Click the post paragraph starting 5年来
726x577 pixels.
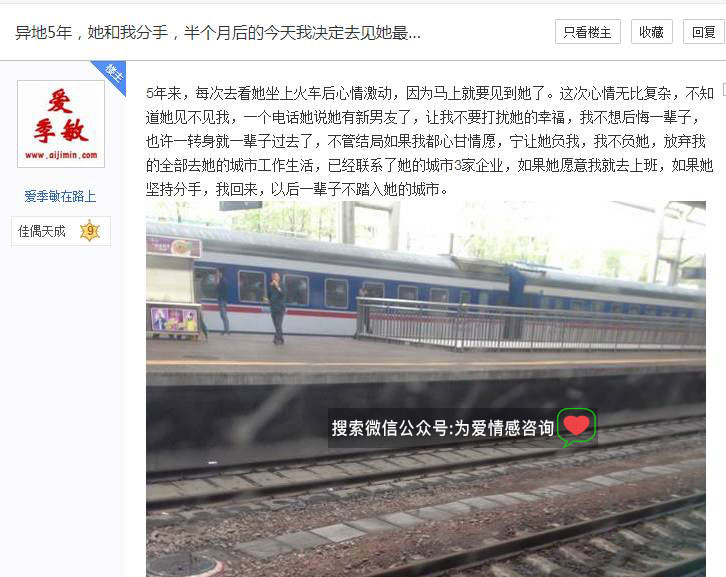click(429, 141)
